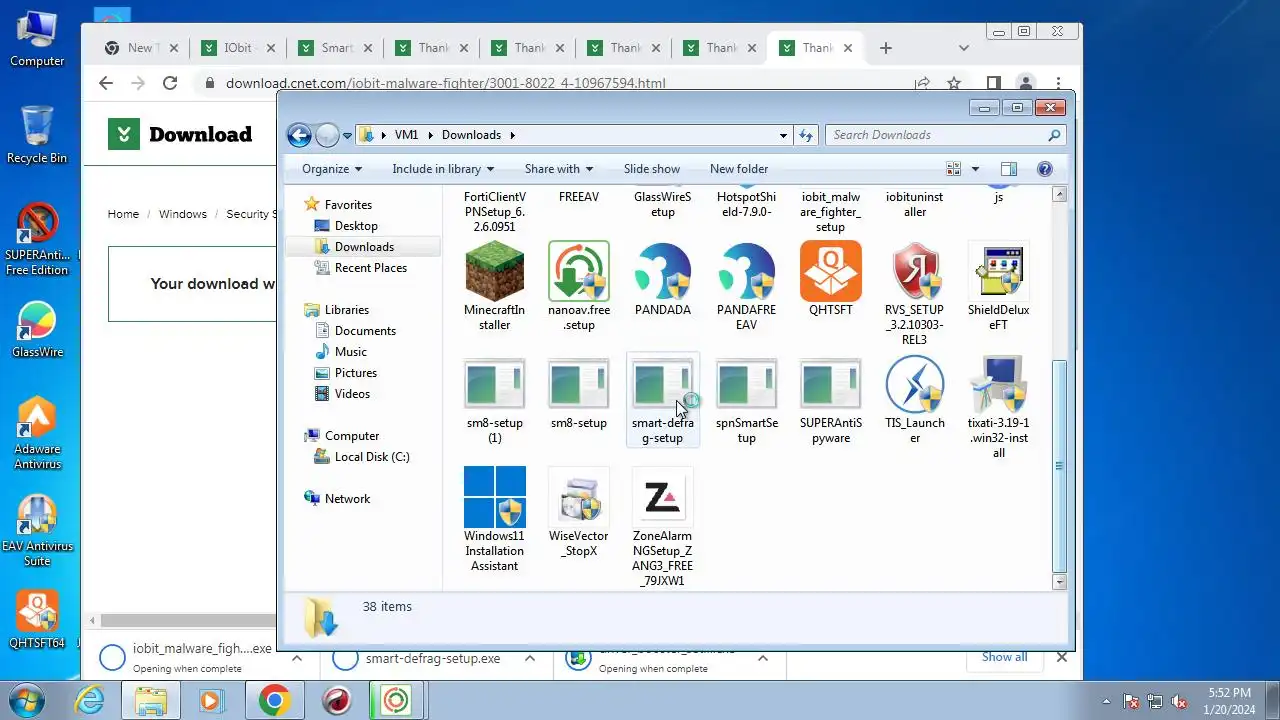Select the SUPERAntiSpyware file in Downloads
Image resolution: width=1280 pixels, height=720 pixels.
(830, 384)
